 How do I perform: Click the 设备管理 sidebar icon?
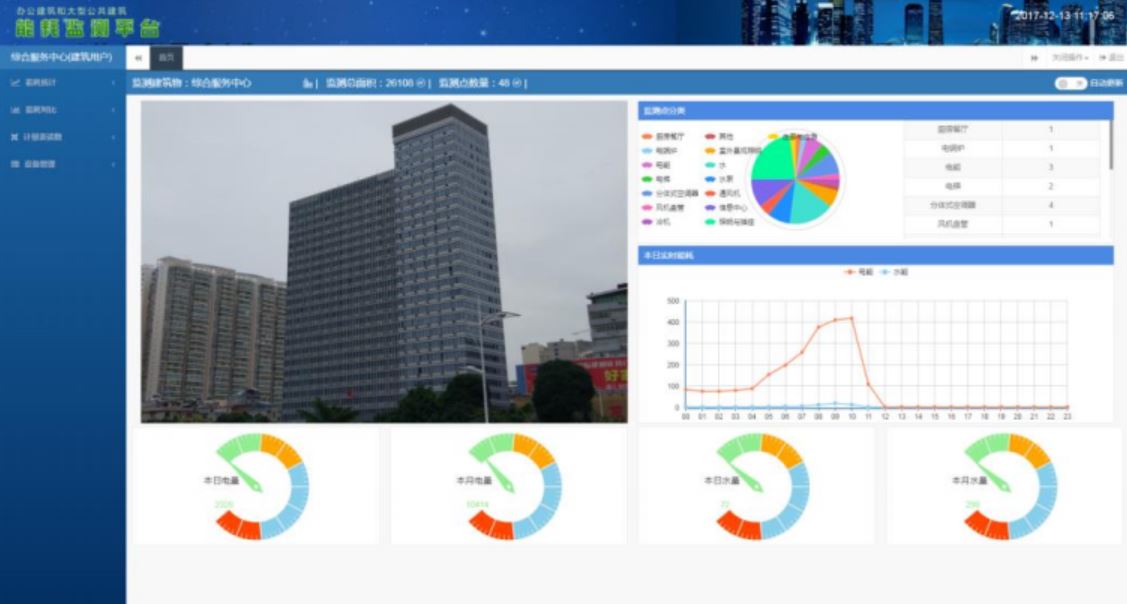pyautogui.click(x=15, y=163)
